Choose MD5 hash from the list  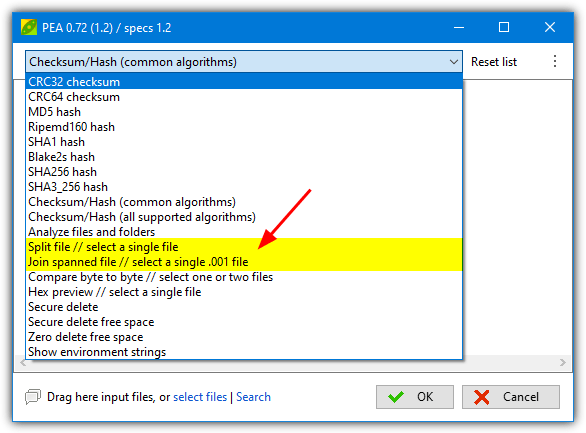pos(244,112)
